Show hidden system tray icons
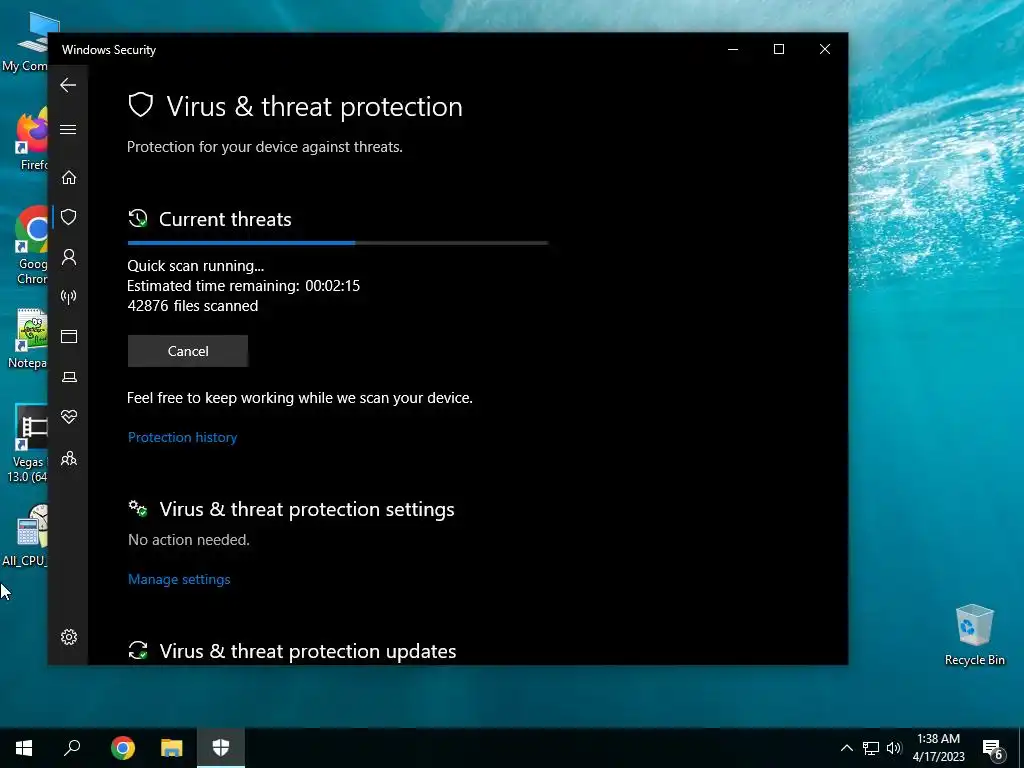 point(846,748)
